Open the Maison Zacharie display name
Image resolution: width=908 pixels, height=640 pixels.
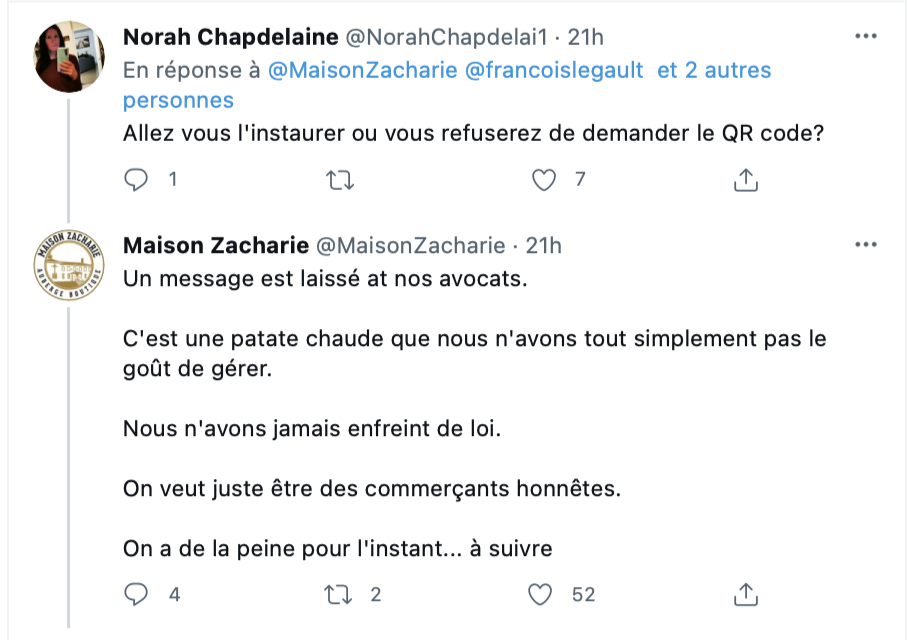click(x=216, y=245)
